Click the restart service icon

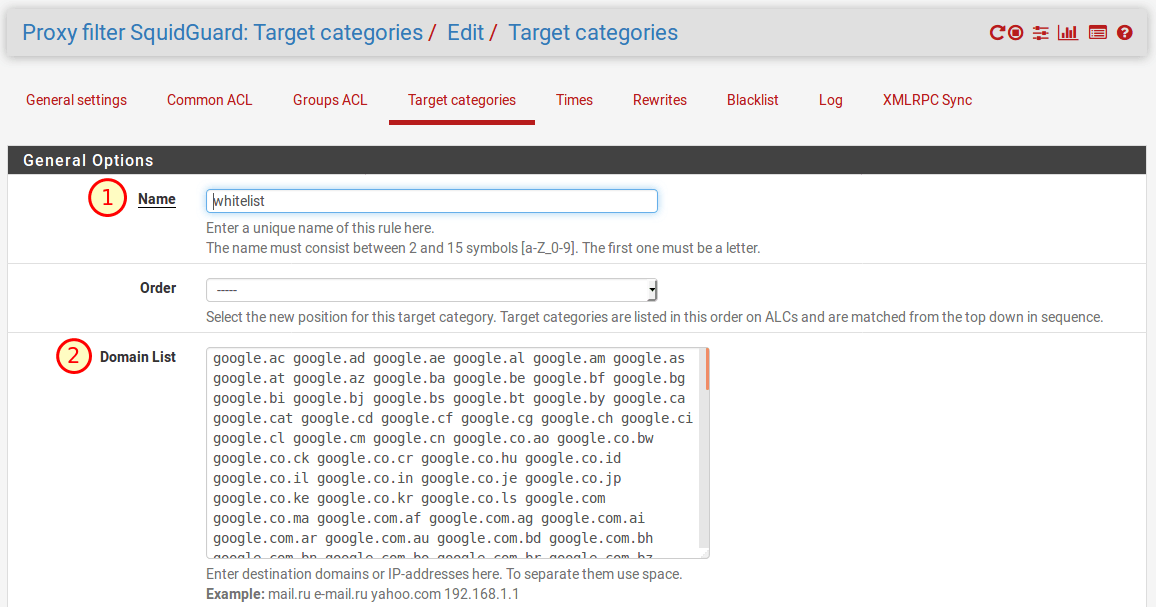(x=997, y=33)
